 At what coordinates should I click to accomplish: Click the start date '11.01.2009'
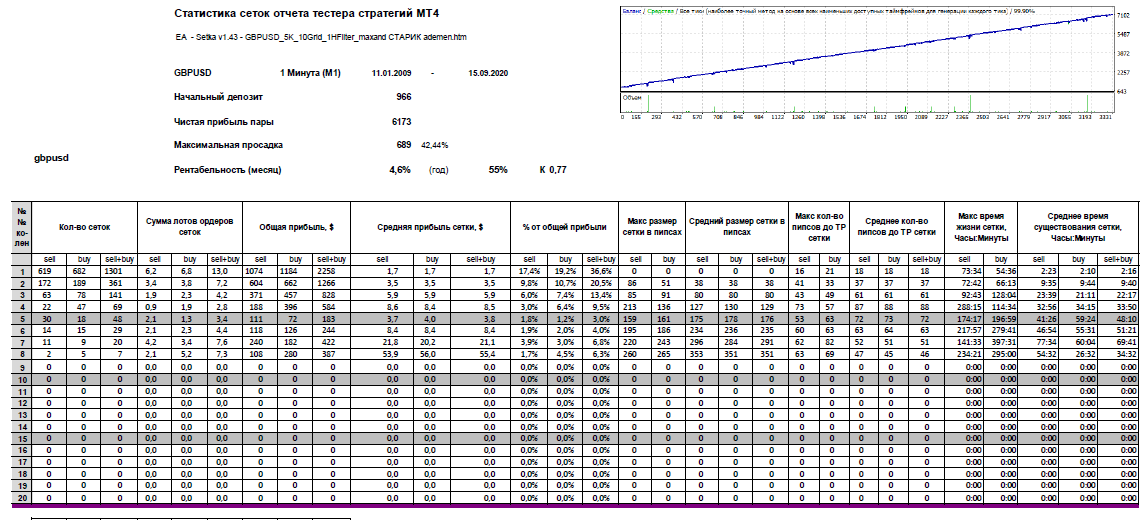pos(392,73)
